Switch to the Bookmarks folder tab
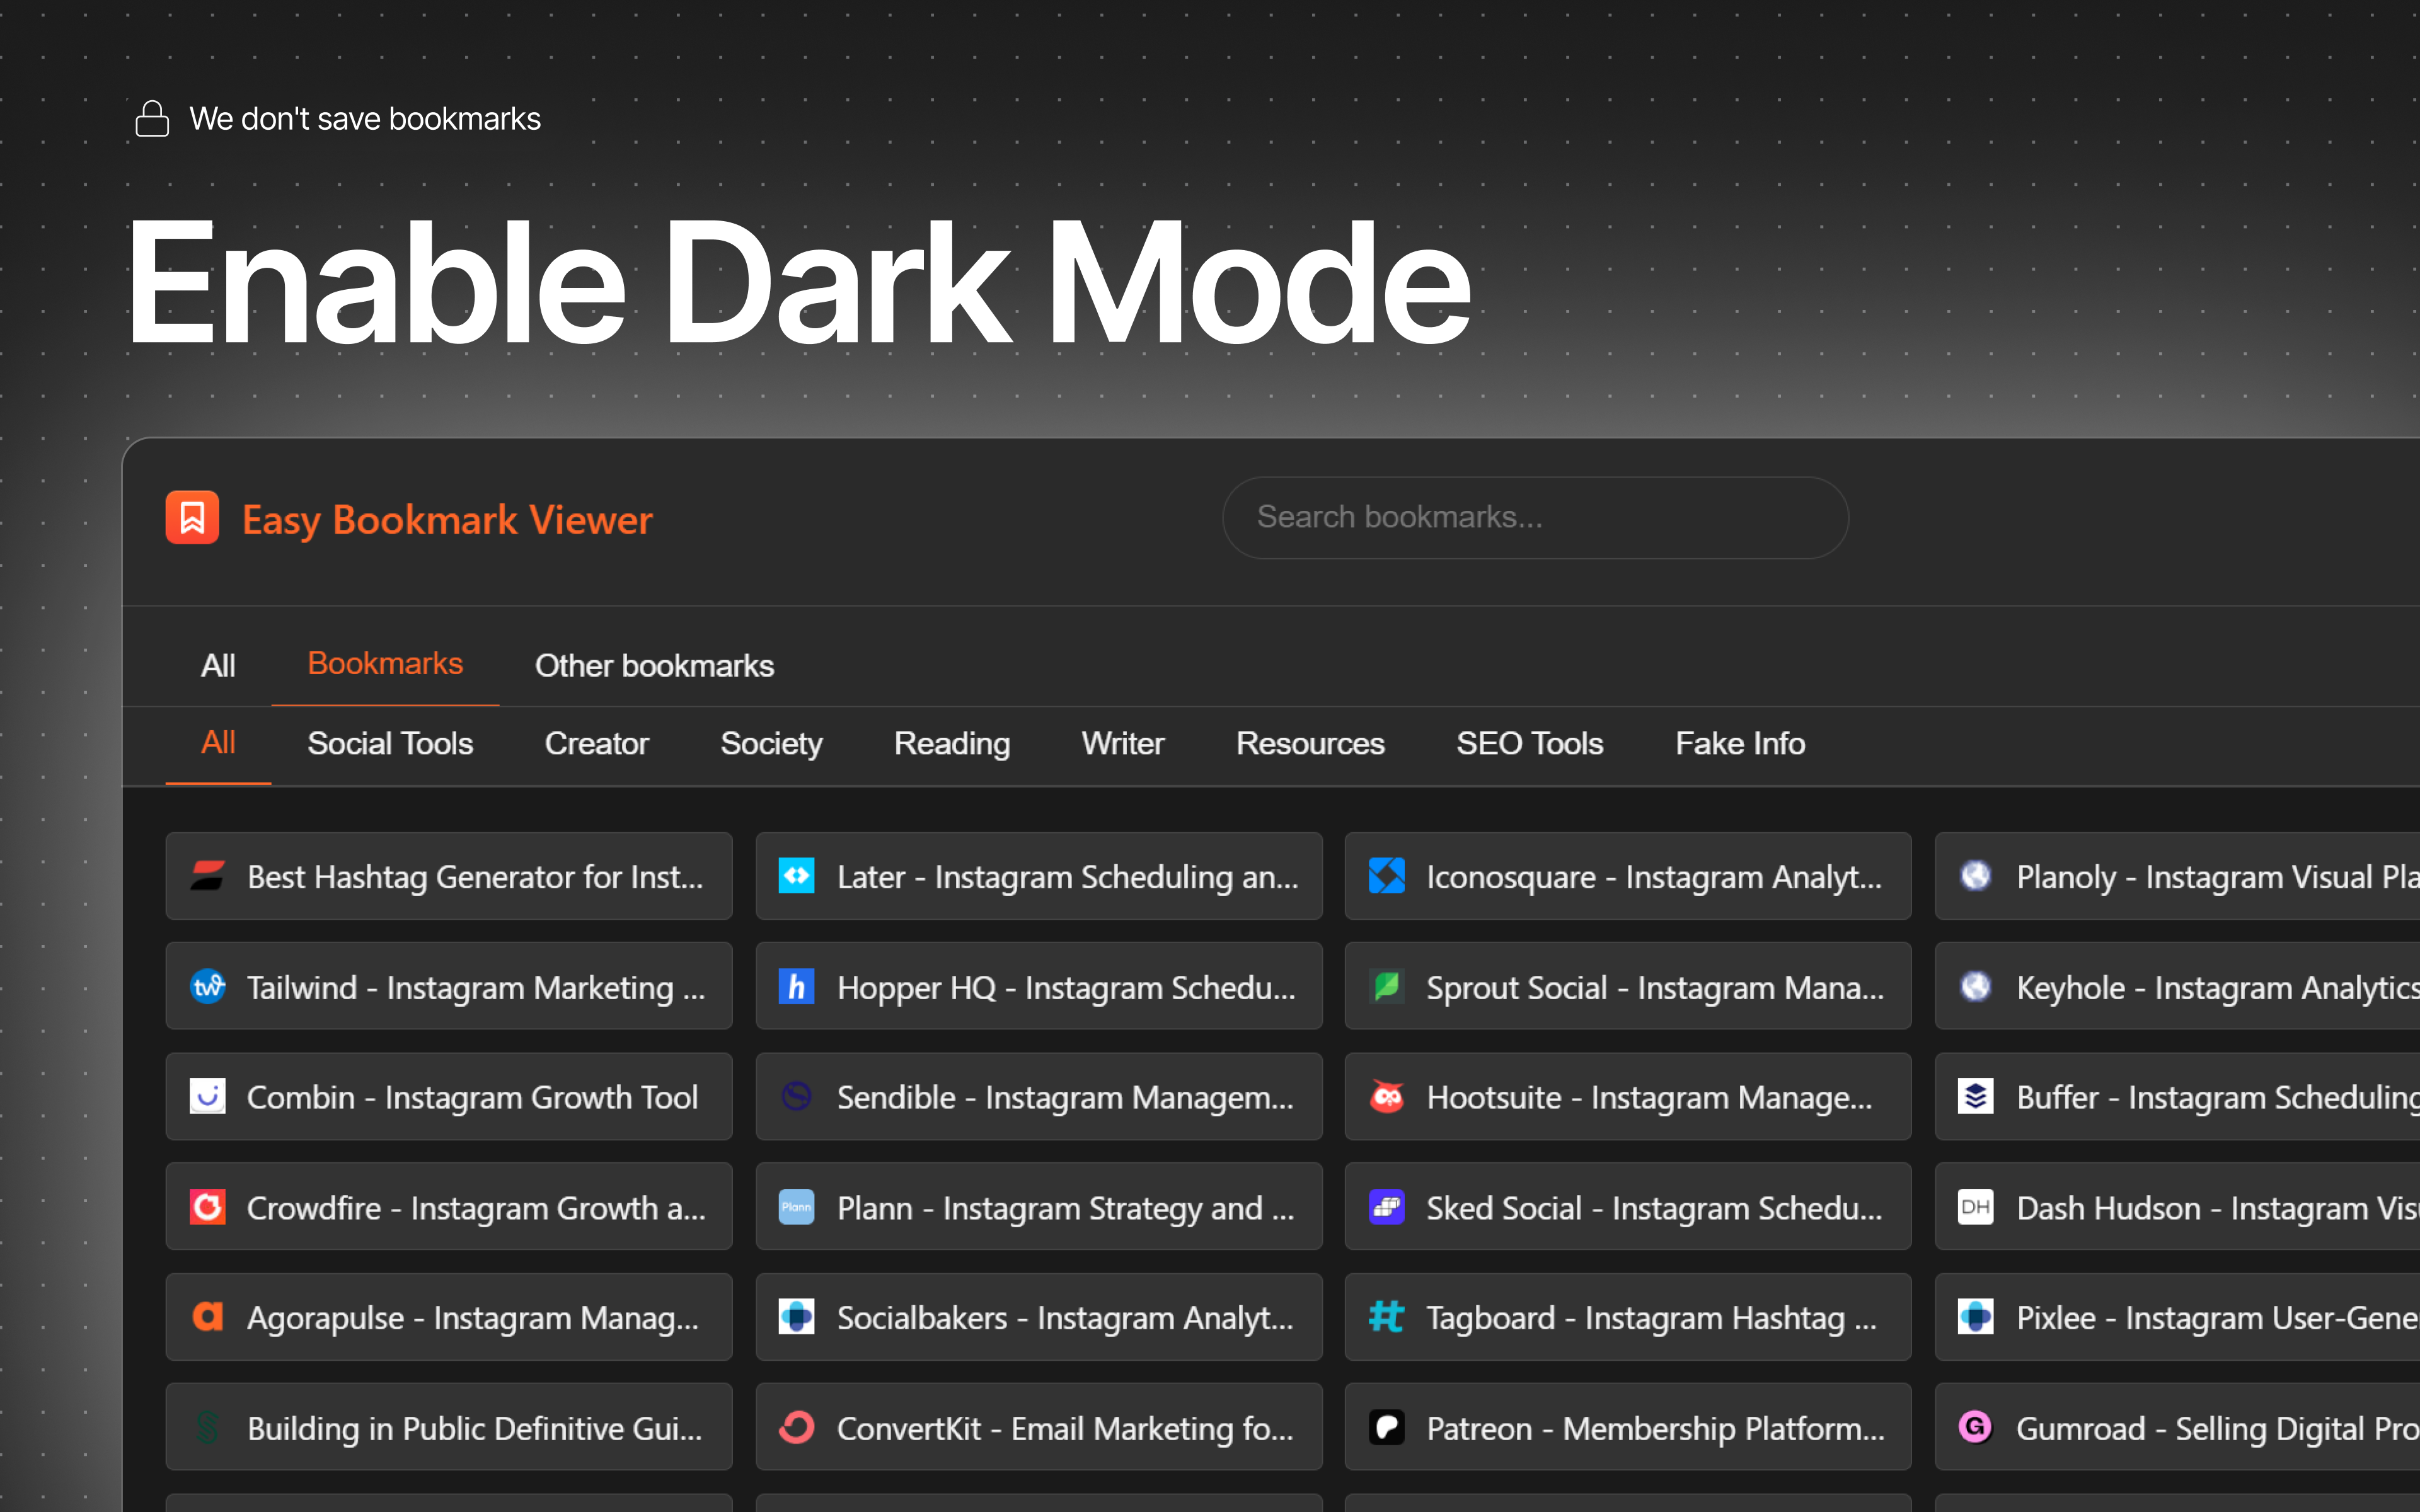The image size is (2420, 1512). pyautogui.click(x=385, y=664)
